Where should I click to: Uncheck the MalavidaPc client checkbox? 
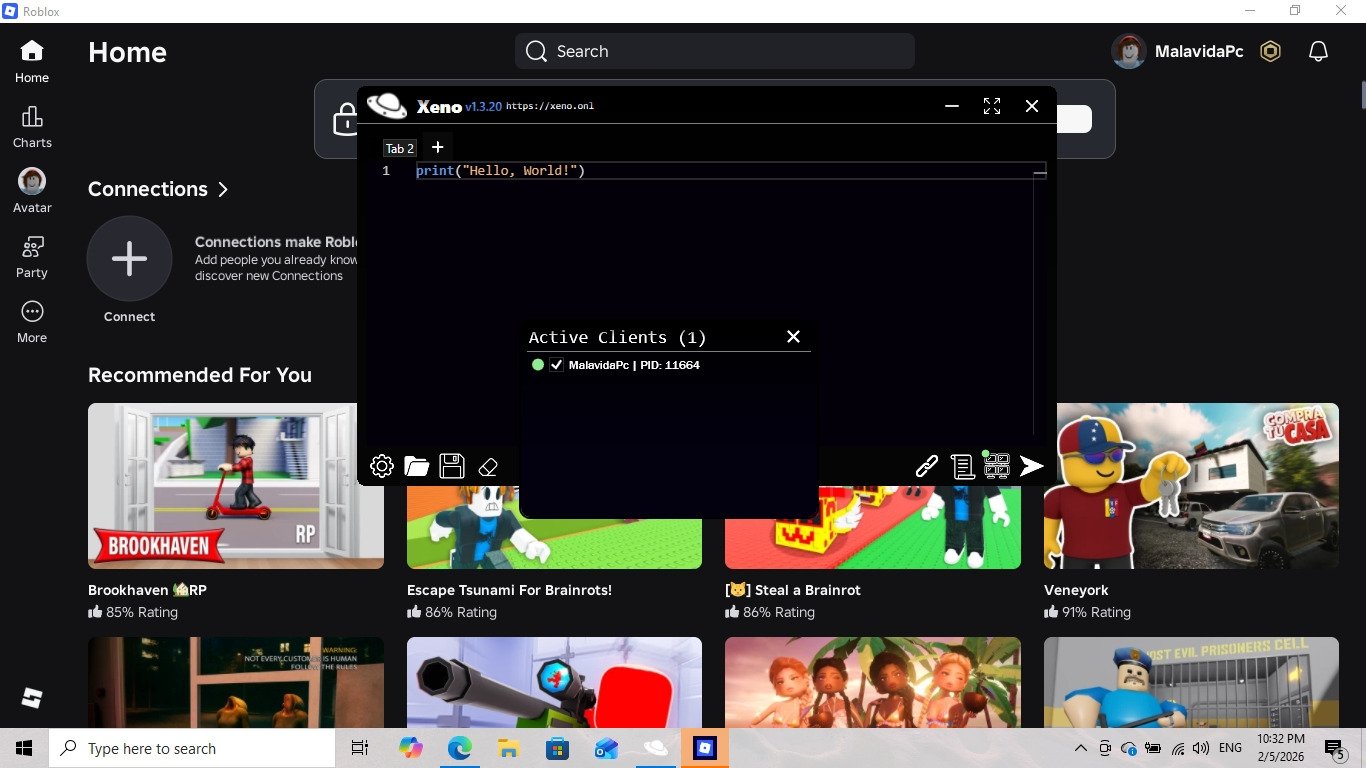(557, 365)
